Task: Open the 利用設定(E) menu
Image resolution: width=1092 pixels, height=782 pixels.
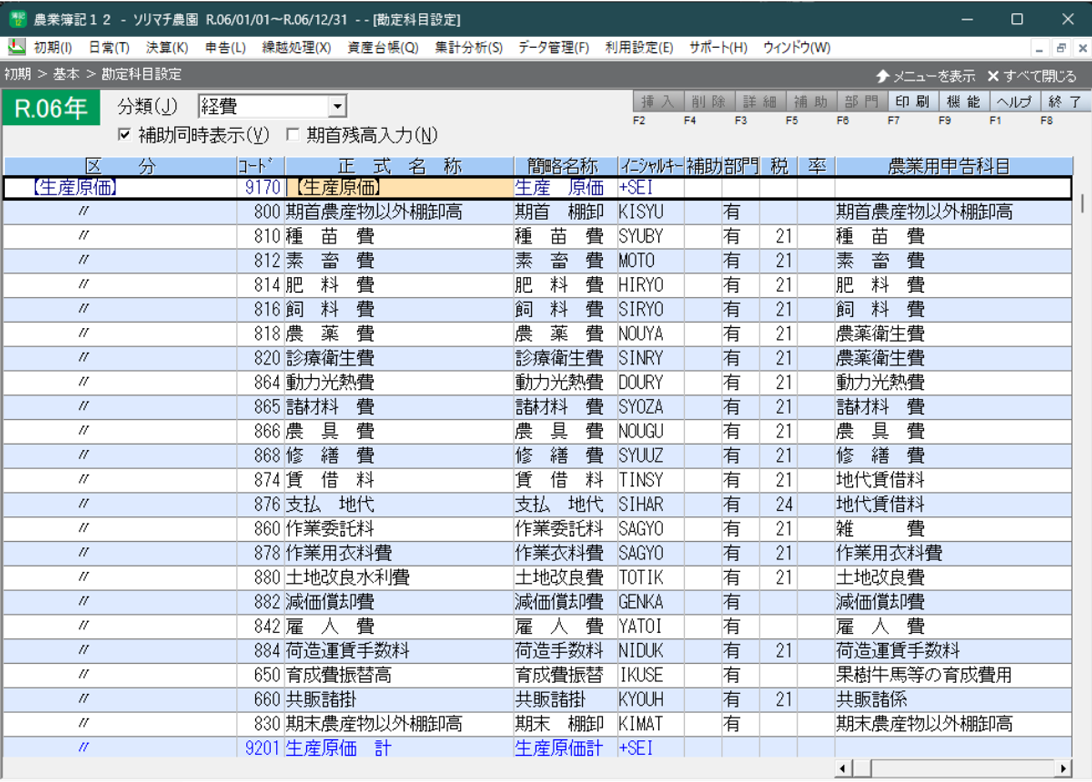Action: tap(639, 48)
